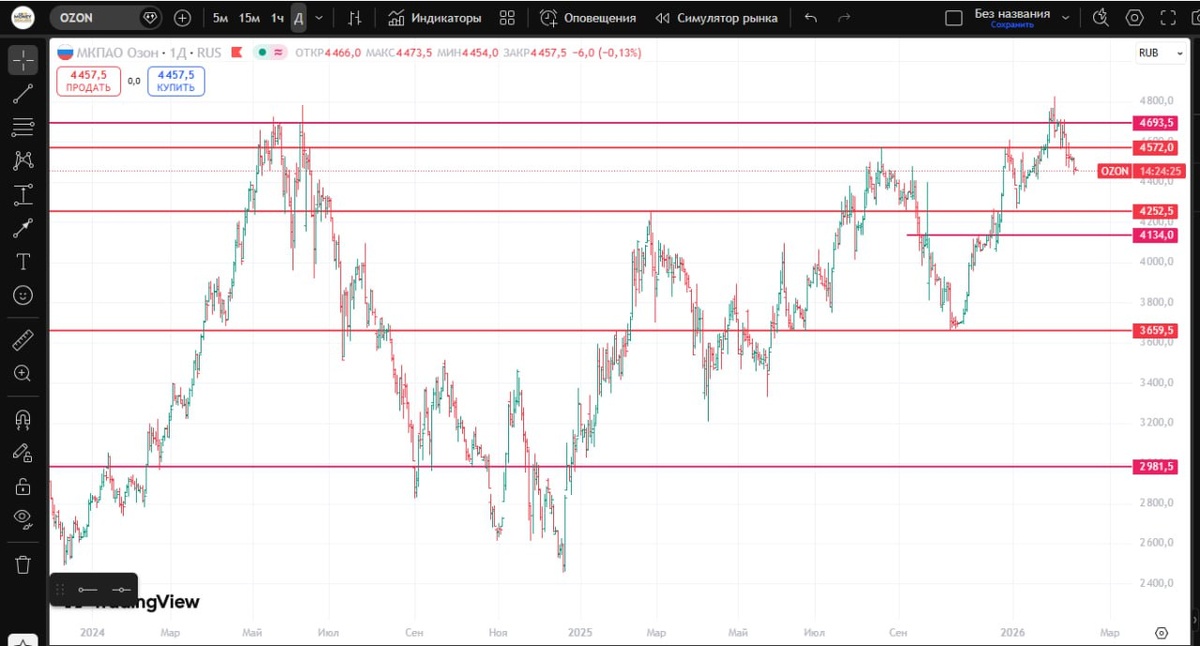Open time axis settings gear at bottom right

click(1161, 633)
